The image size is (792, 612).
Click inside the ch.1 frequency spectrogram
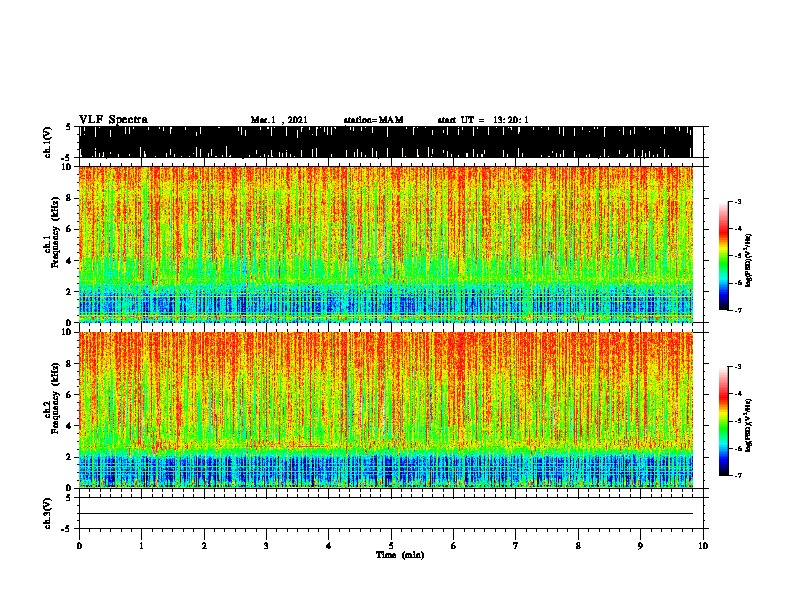385,244
